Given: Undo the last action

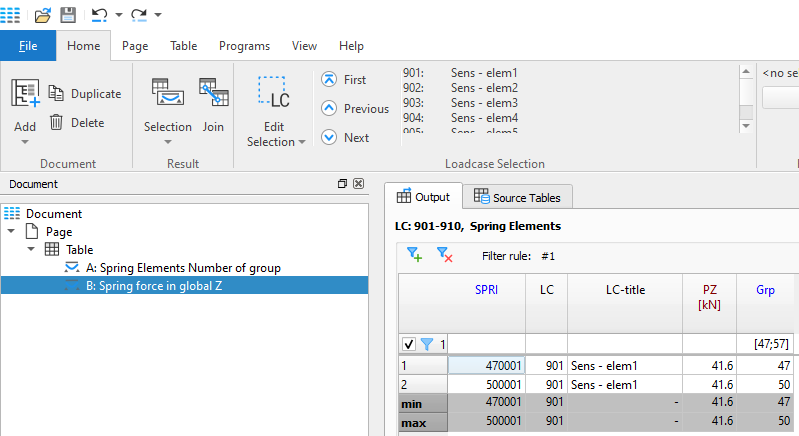Looking at the screenshot, I should pos(99,15).
